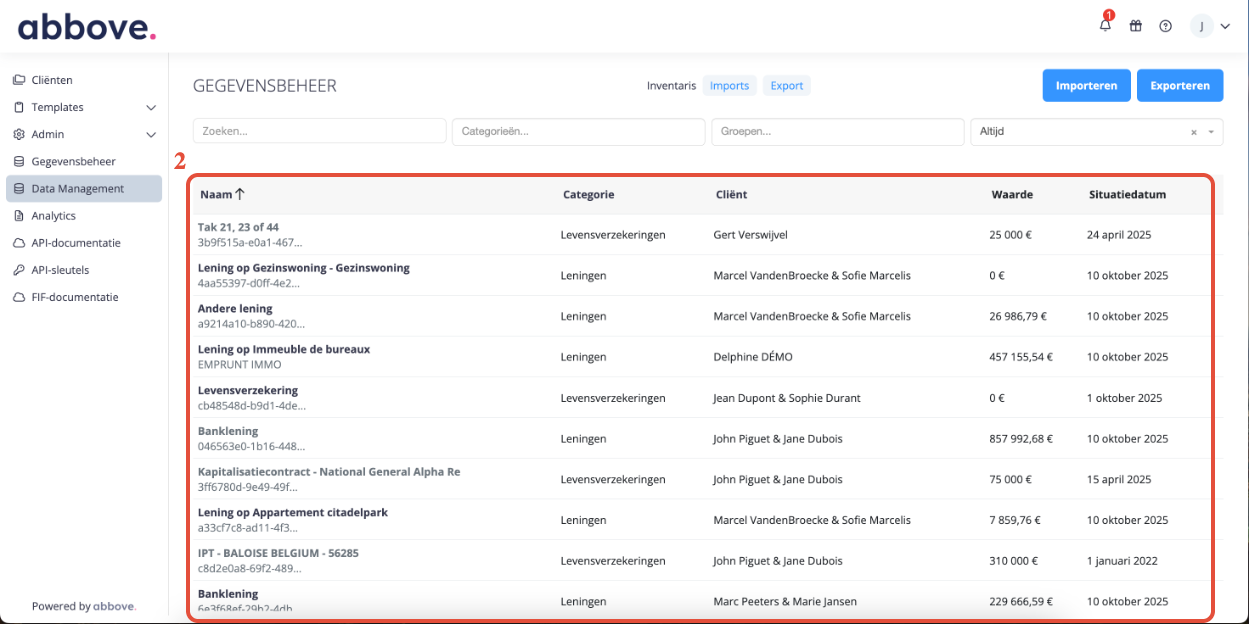Click the Exporteren button
Image resolution: width=1249 pixels, height=624 pixels.
[1180, 86]
